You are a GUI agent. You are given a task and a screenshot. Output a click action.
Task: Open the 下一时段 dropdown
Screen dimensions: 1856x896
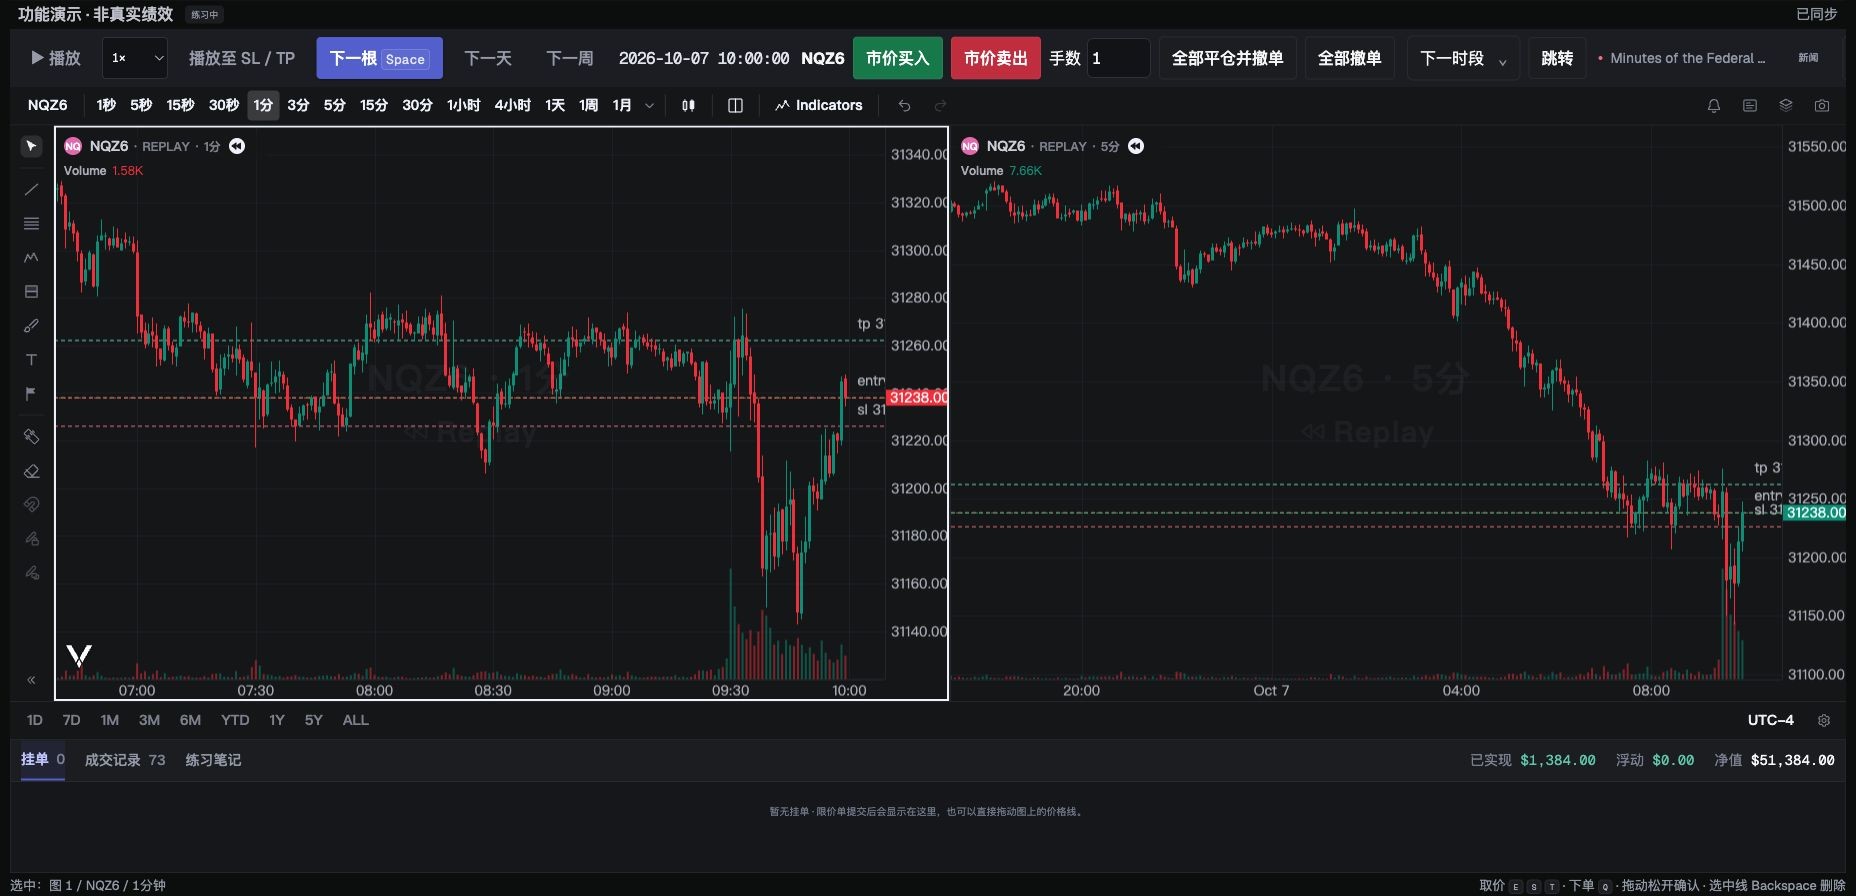click(1463, 58)
